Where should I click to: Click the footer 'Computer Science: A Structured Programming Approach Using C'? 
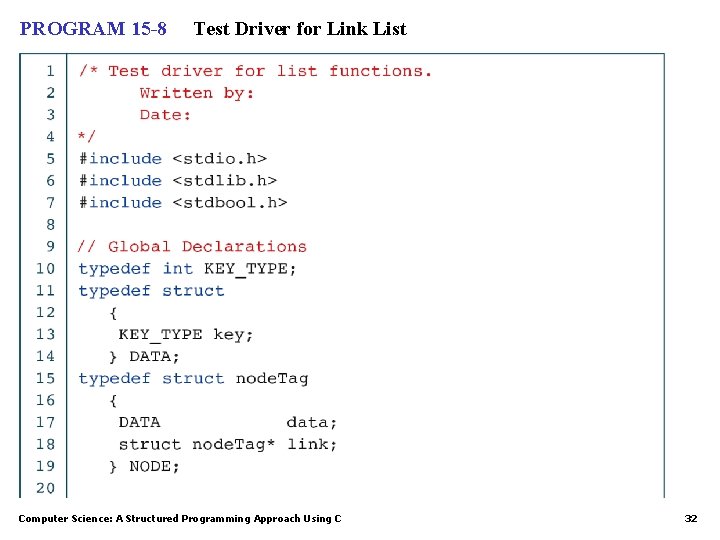pyautogui.click(x=180, y=519)
